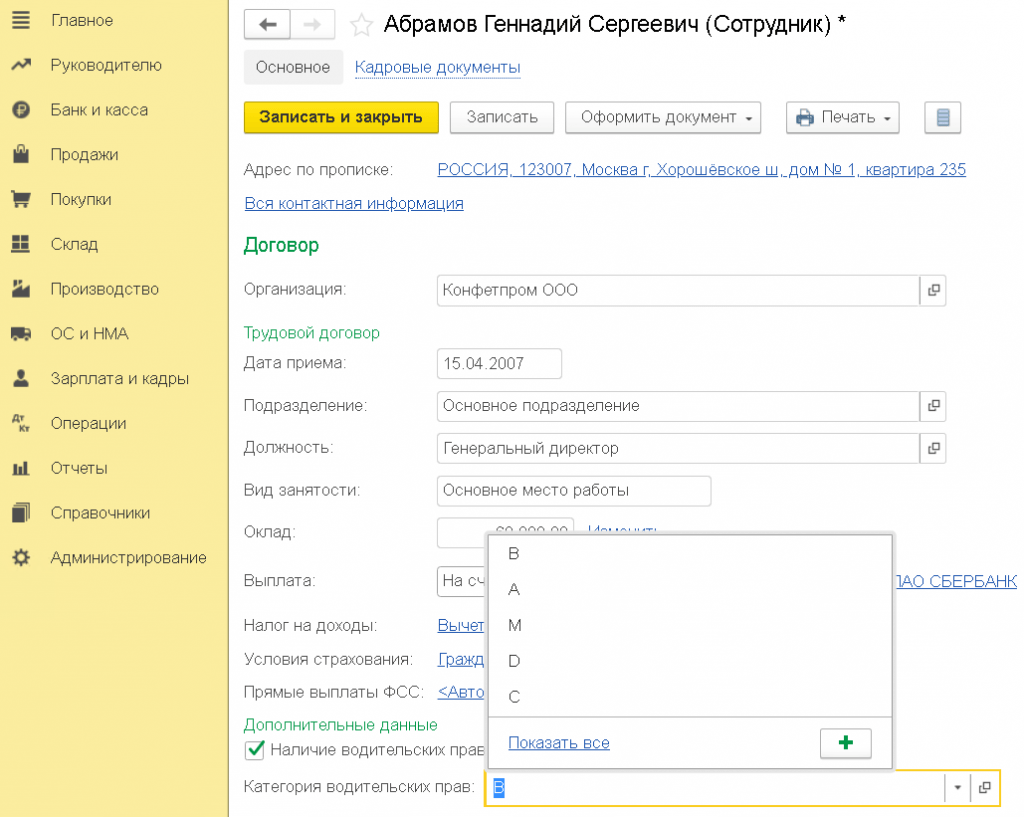Viewport: 1024px width, 817px height.
Task: Click Показать все link in dropdown
Action: tap(558, 743)
